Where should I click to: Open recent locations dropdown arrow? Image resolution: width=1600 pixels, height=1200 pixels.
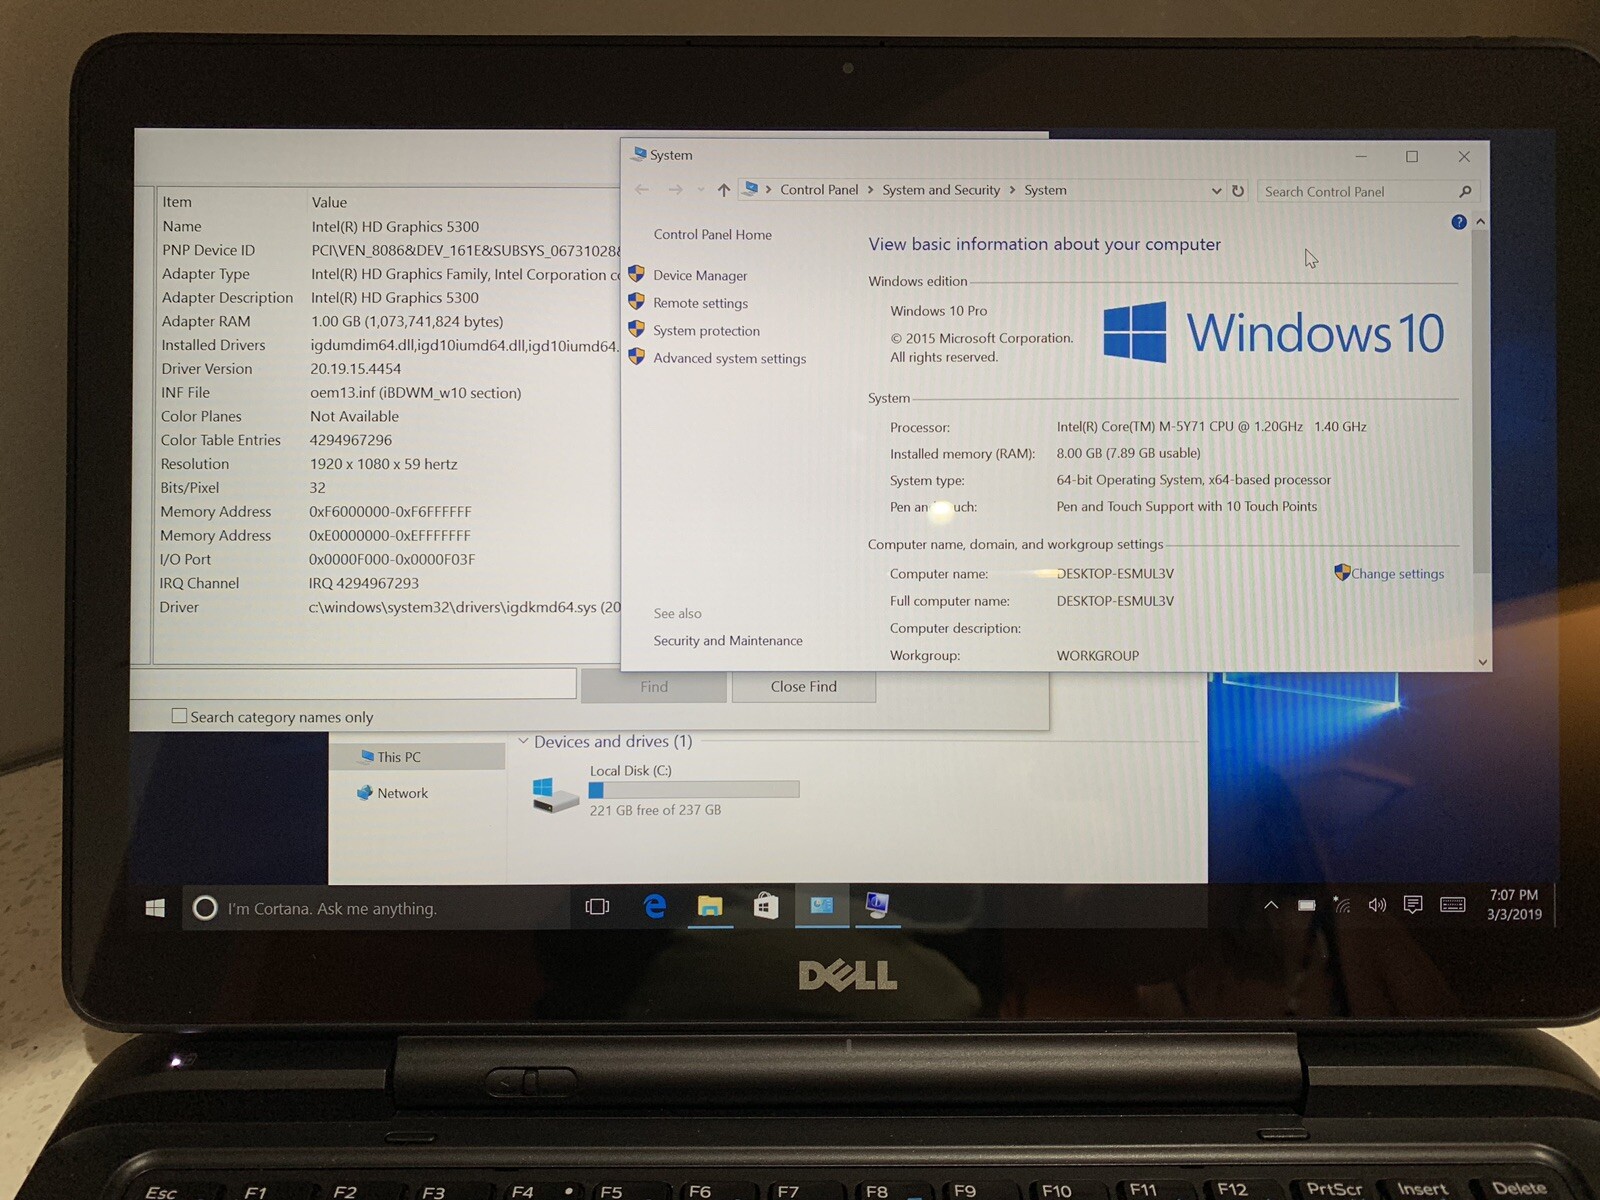point(700,190)
